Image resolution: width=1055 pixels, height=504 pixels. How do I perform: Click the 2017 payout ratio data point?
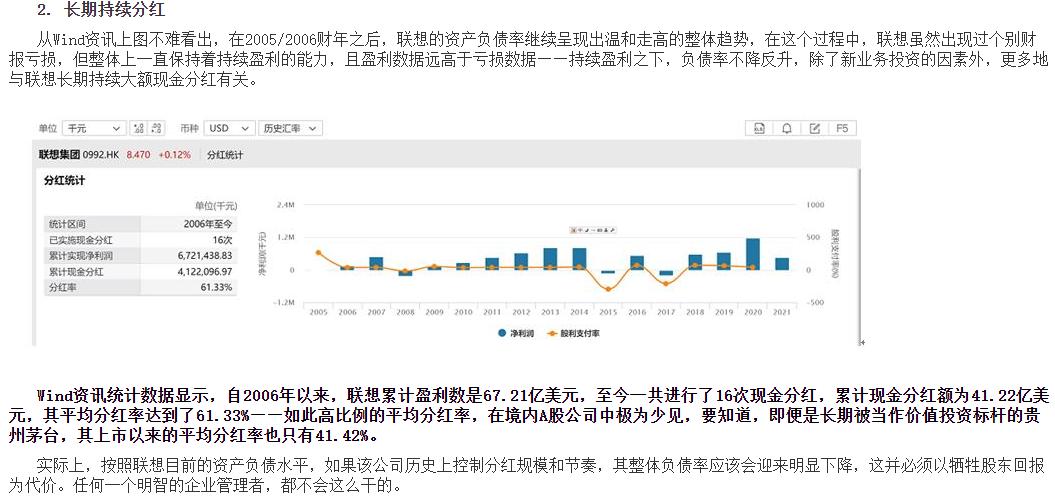click(666, 284)
